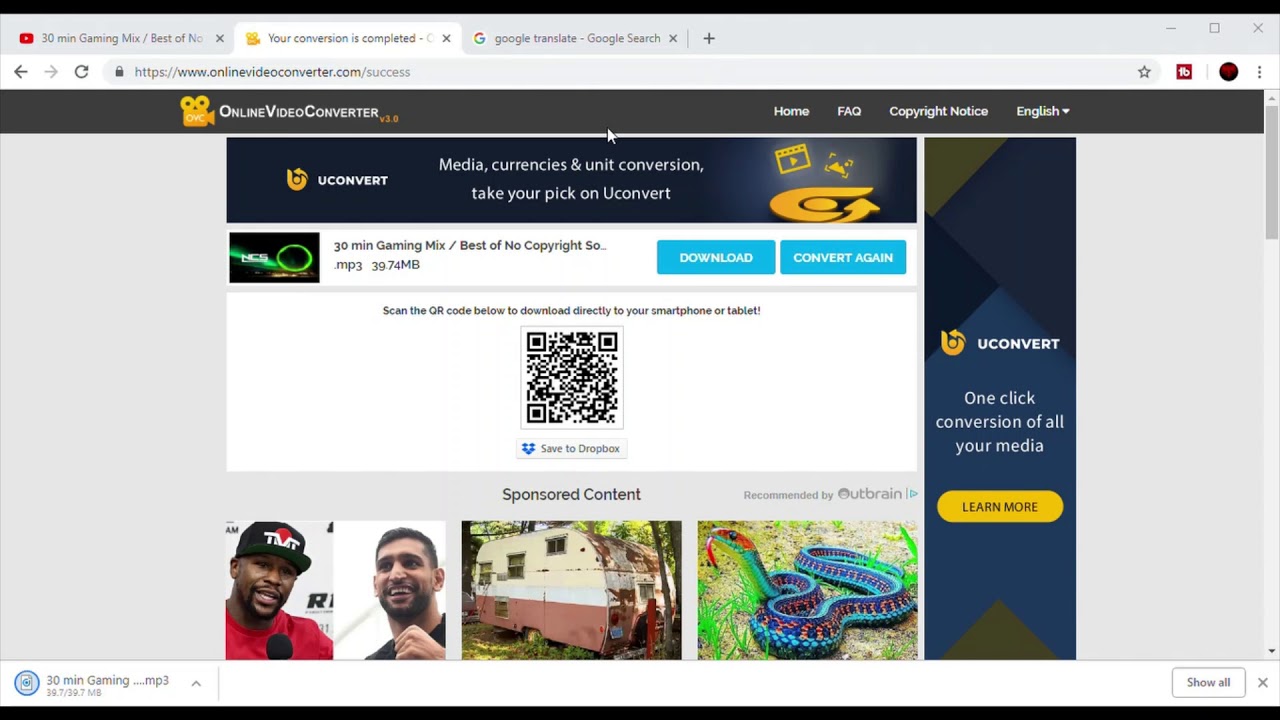The image size is (1280, 720).
Task: Click 'Scan the QR code below' text
Action: click(571, 311)
